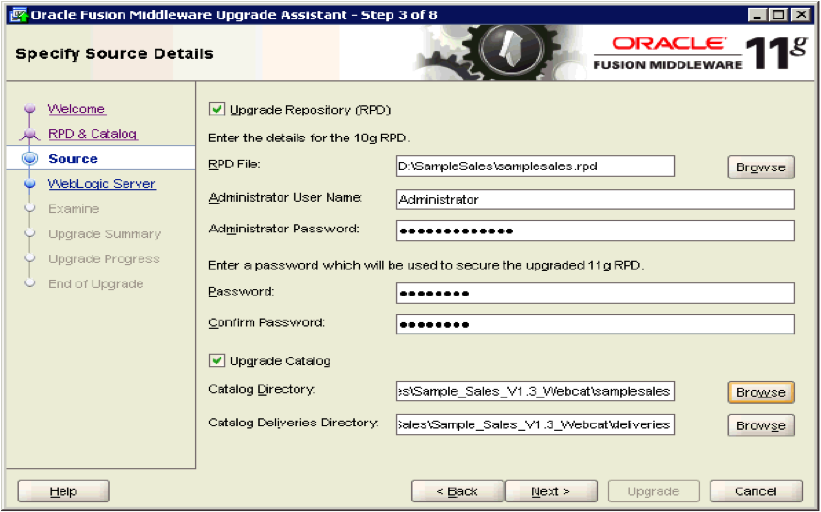This screenshot has width=821, height=512.
Task: Click the Confirm Password field
Action: pos(595,324)
